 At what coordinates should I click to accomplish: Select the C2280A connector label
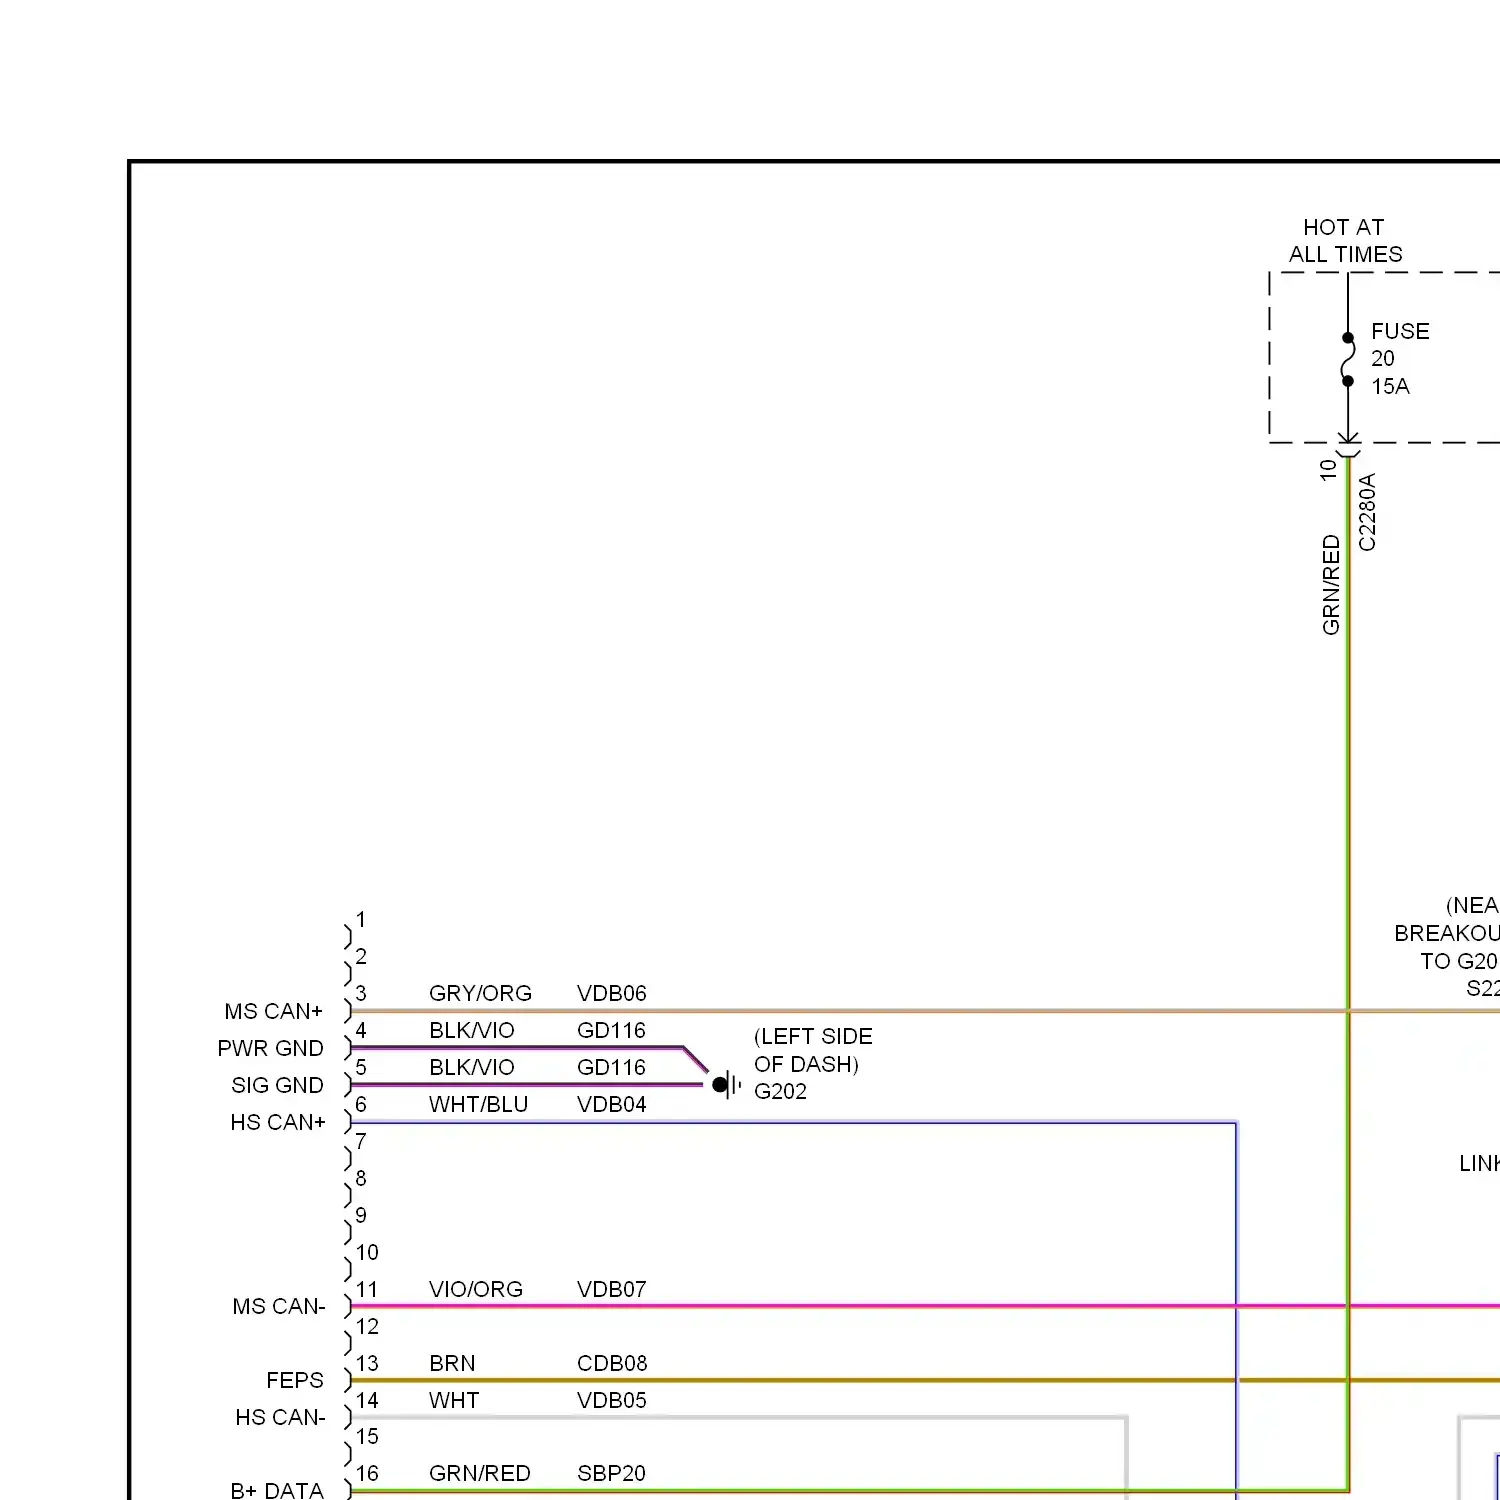click(1367, 512)
